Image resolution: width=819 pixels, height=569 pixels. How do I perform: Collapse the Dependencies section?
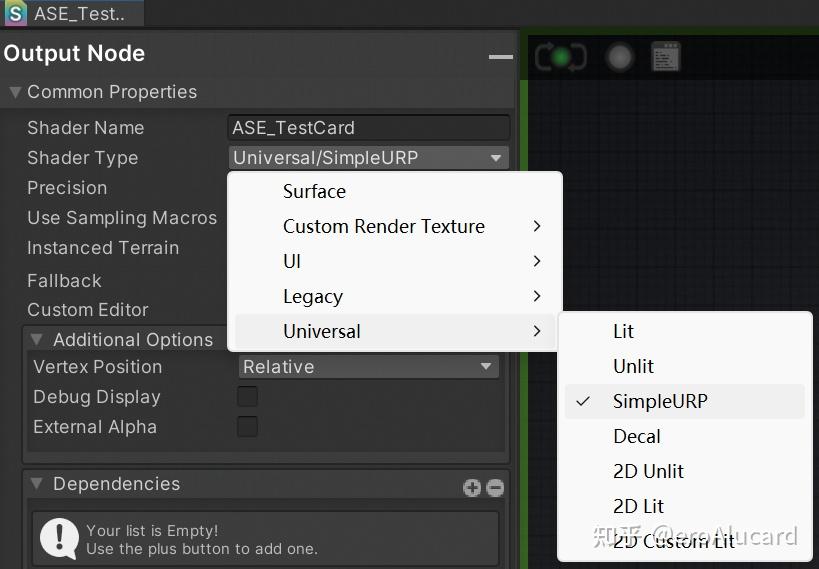click(x=37, y=484)
